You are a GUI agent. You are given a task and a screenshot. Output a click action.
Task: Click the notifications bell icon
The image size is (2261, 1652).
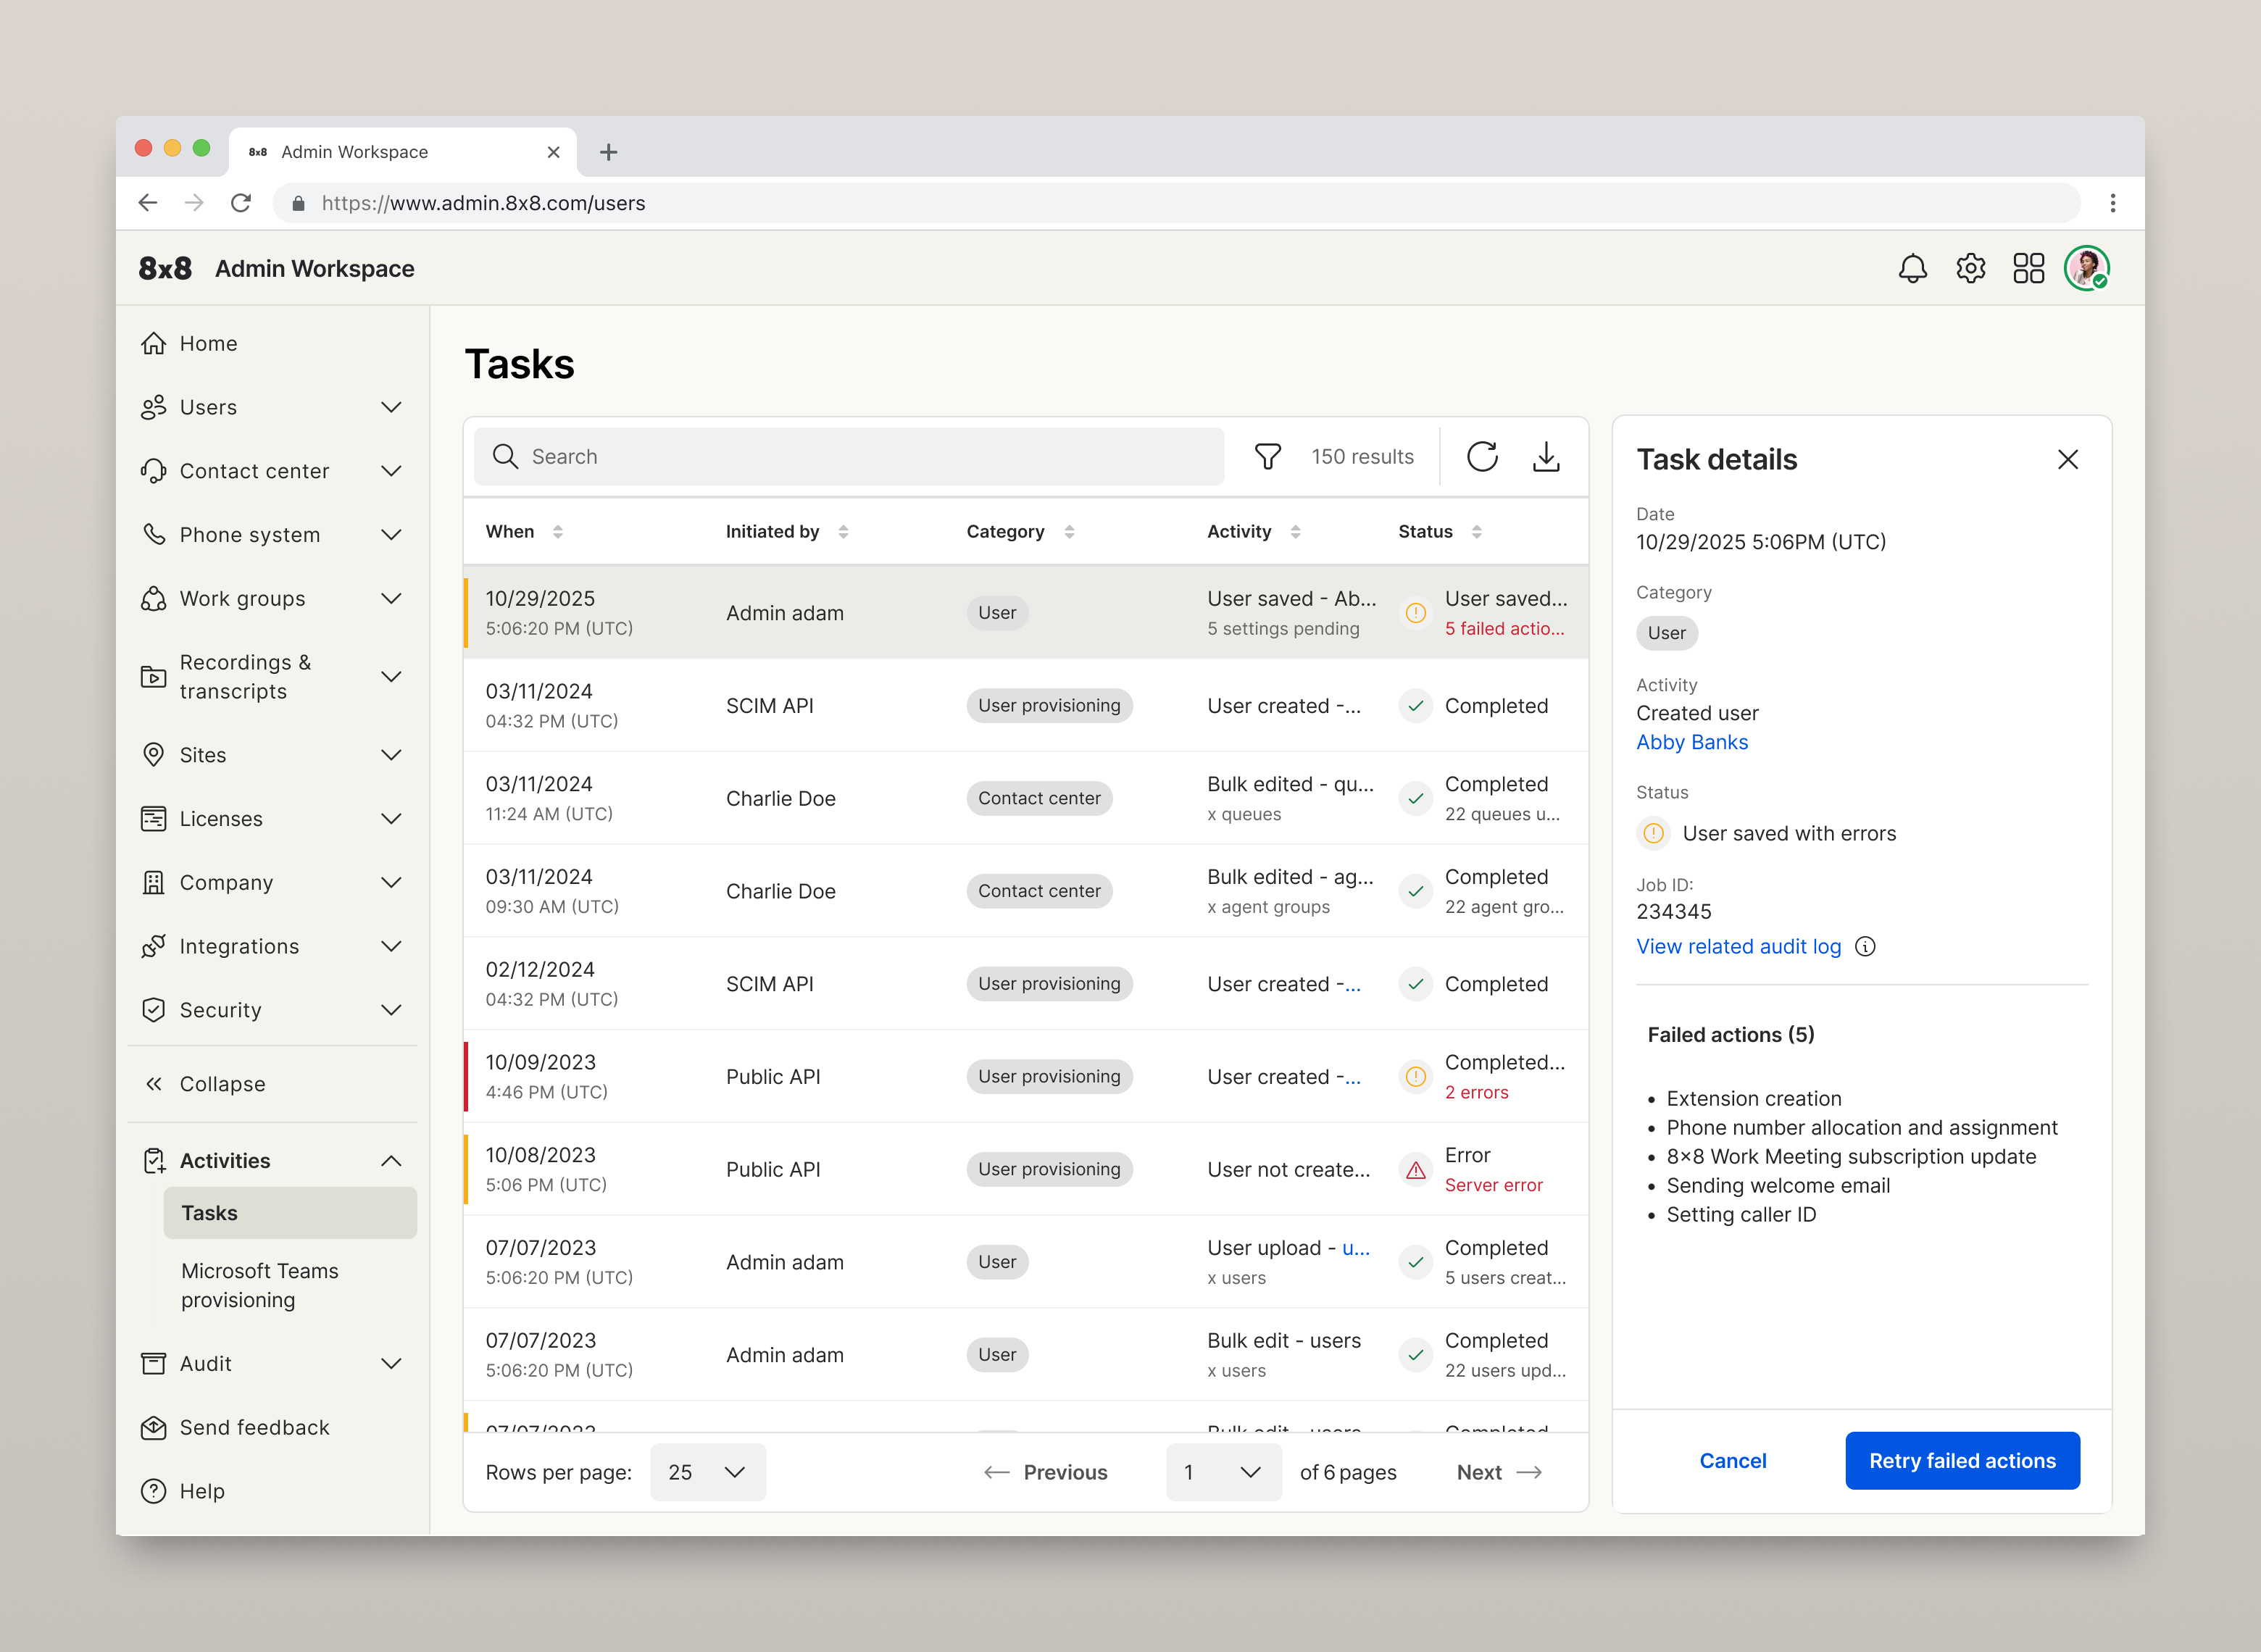point(1912,268)
